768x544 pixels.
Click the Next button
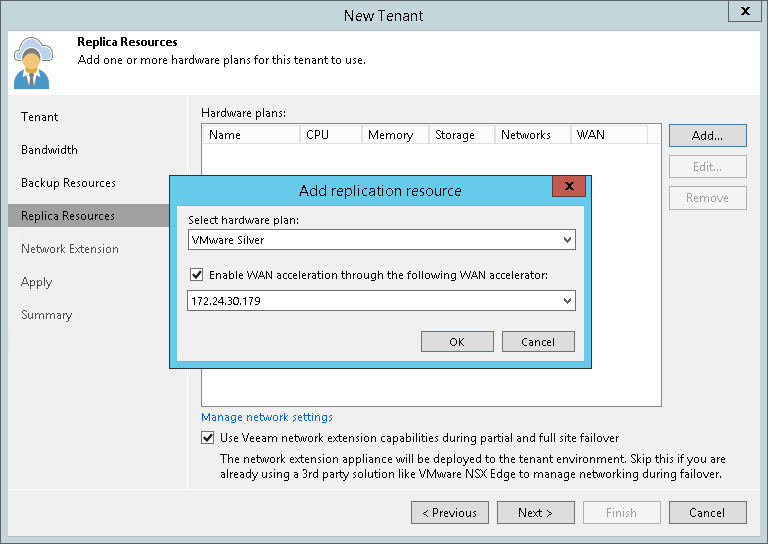[x=535, y=513]
